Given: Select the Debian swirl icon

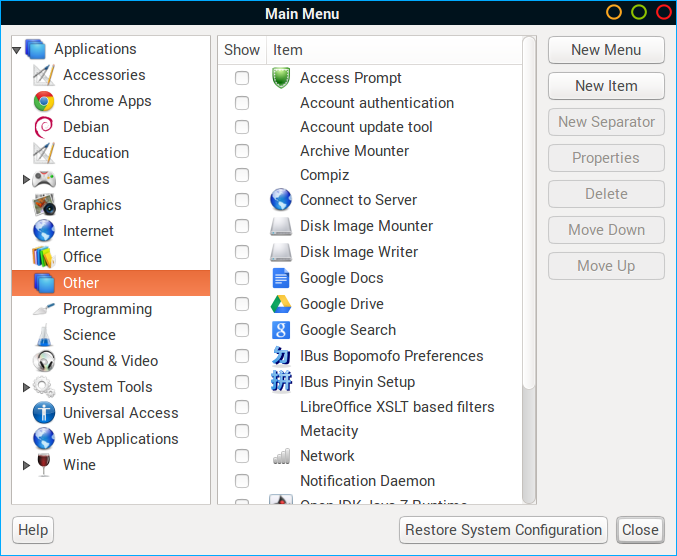Looking at the screenshot, I should (x=43, y=127).
